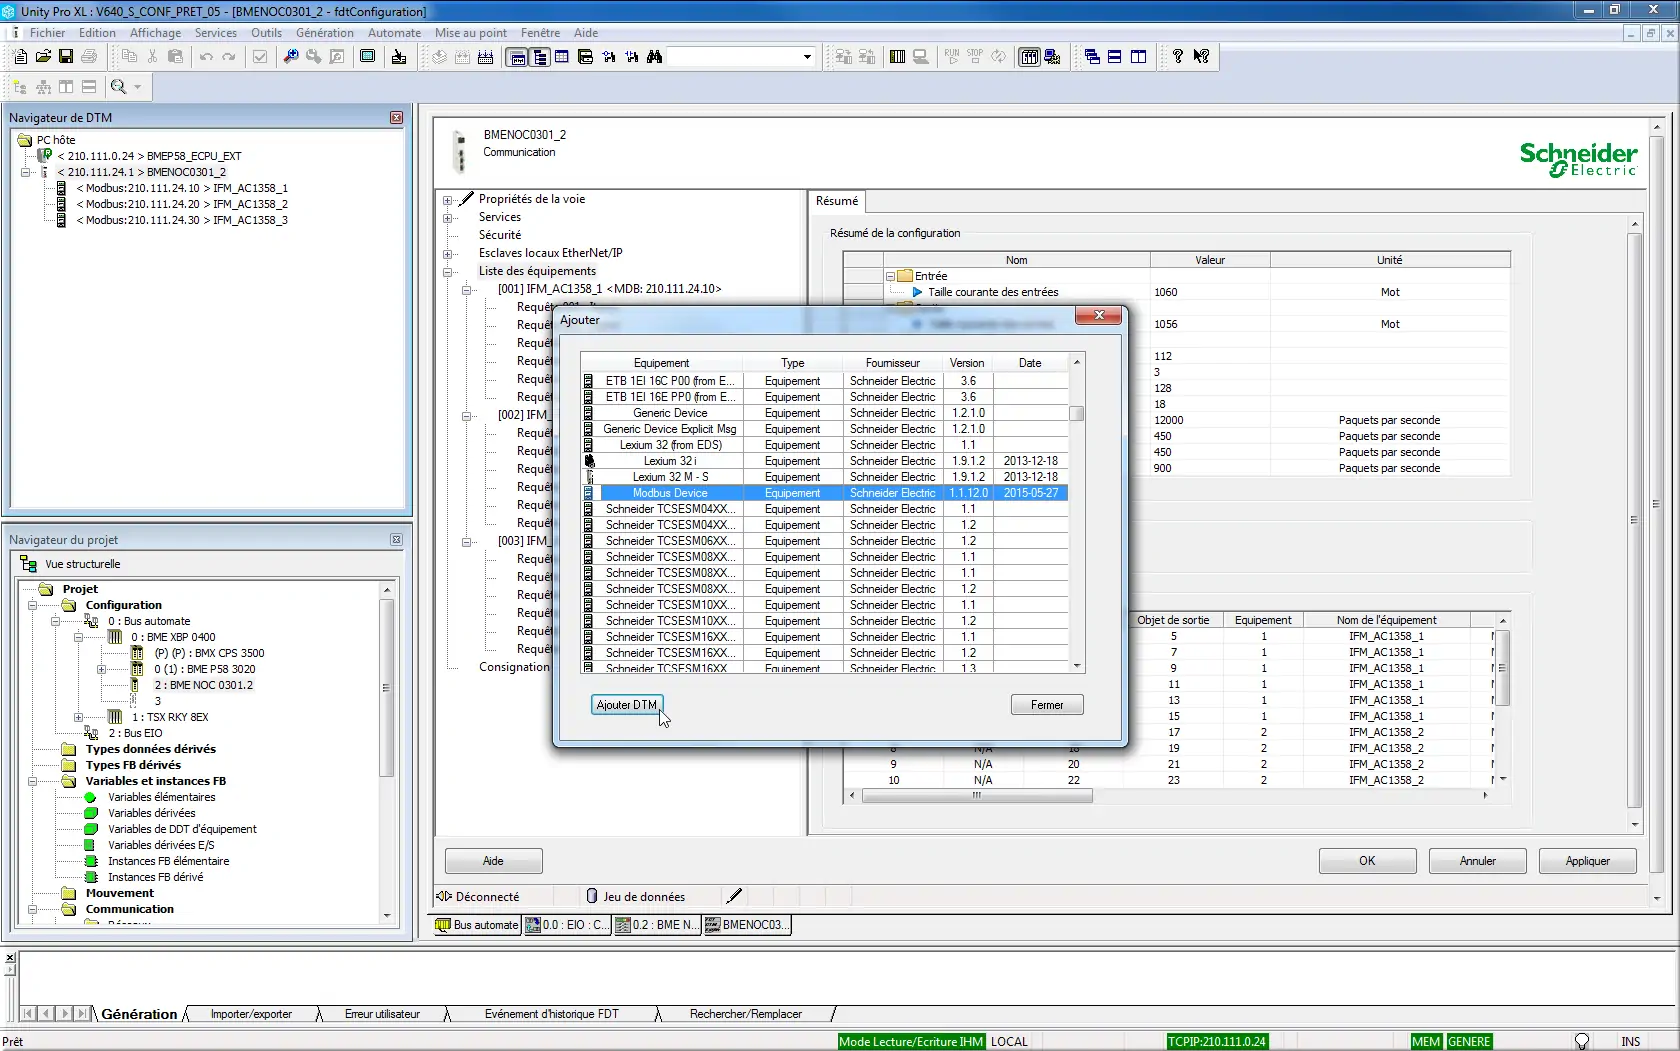Click the OK button

click(1367, 861)
